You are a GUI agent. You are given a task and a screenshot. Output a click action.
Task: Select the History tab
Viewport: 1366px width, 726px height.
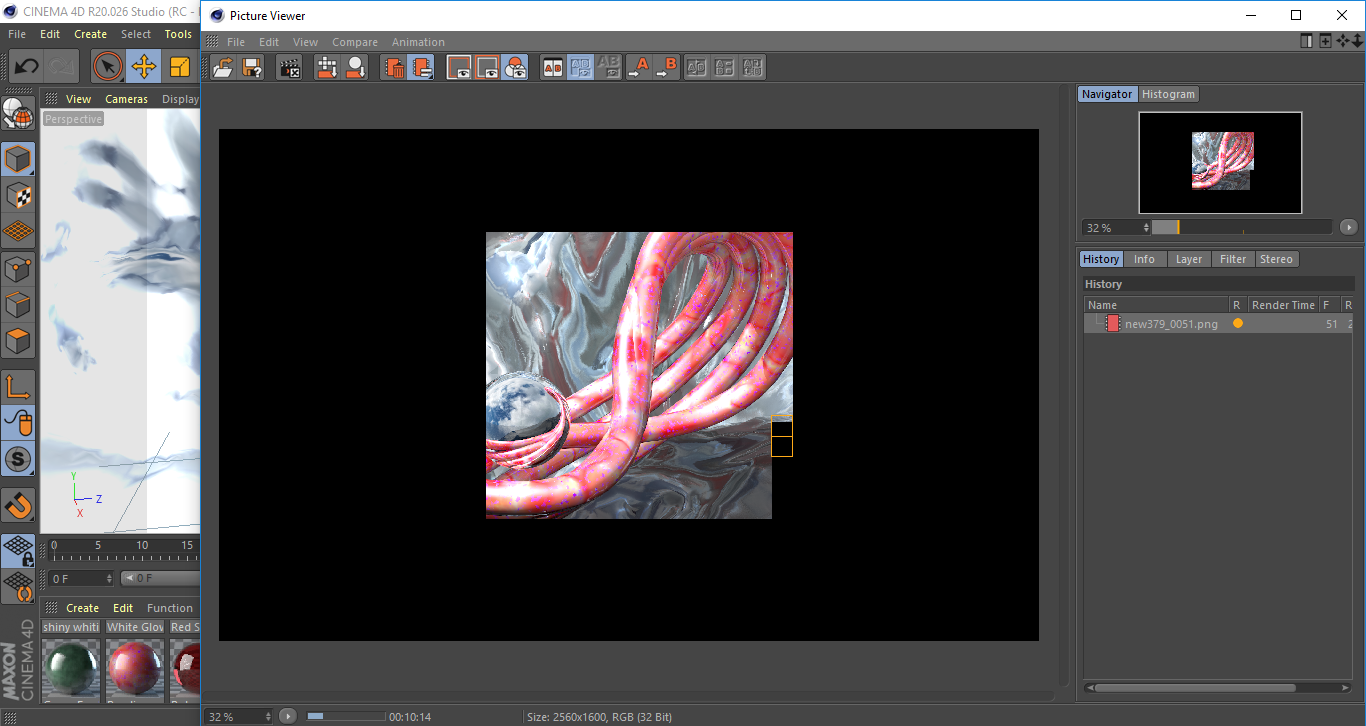tap(1101, 259)
